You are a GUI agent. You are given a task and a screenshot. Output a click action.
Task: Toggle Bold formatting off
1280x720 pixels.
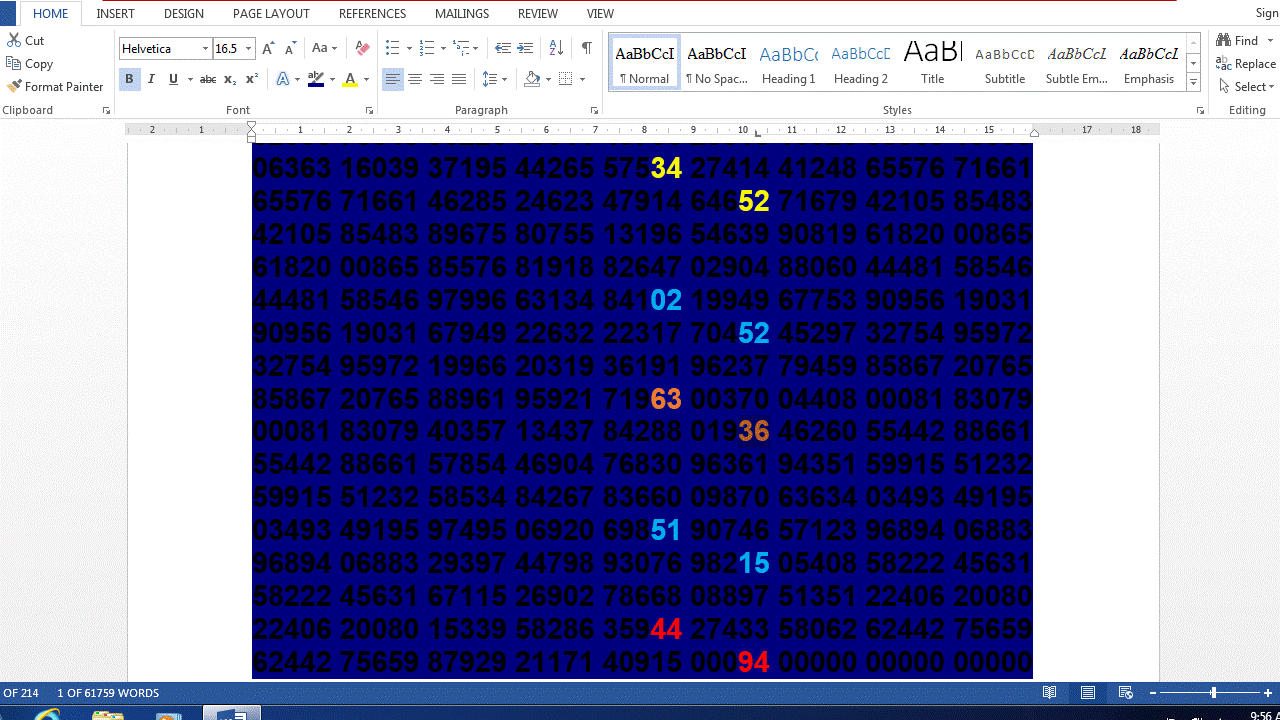129,79
